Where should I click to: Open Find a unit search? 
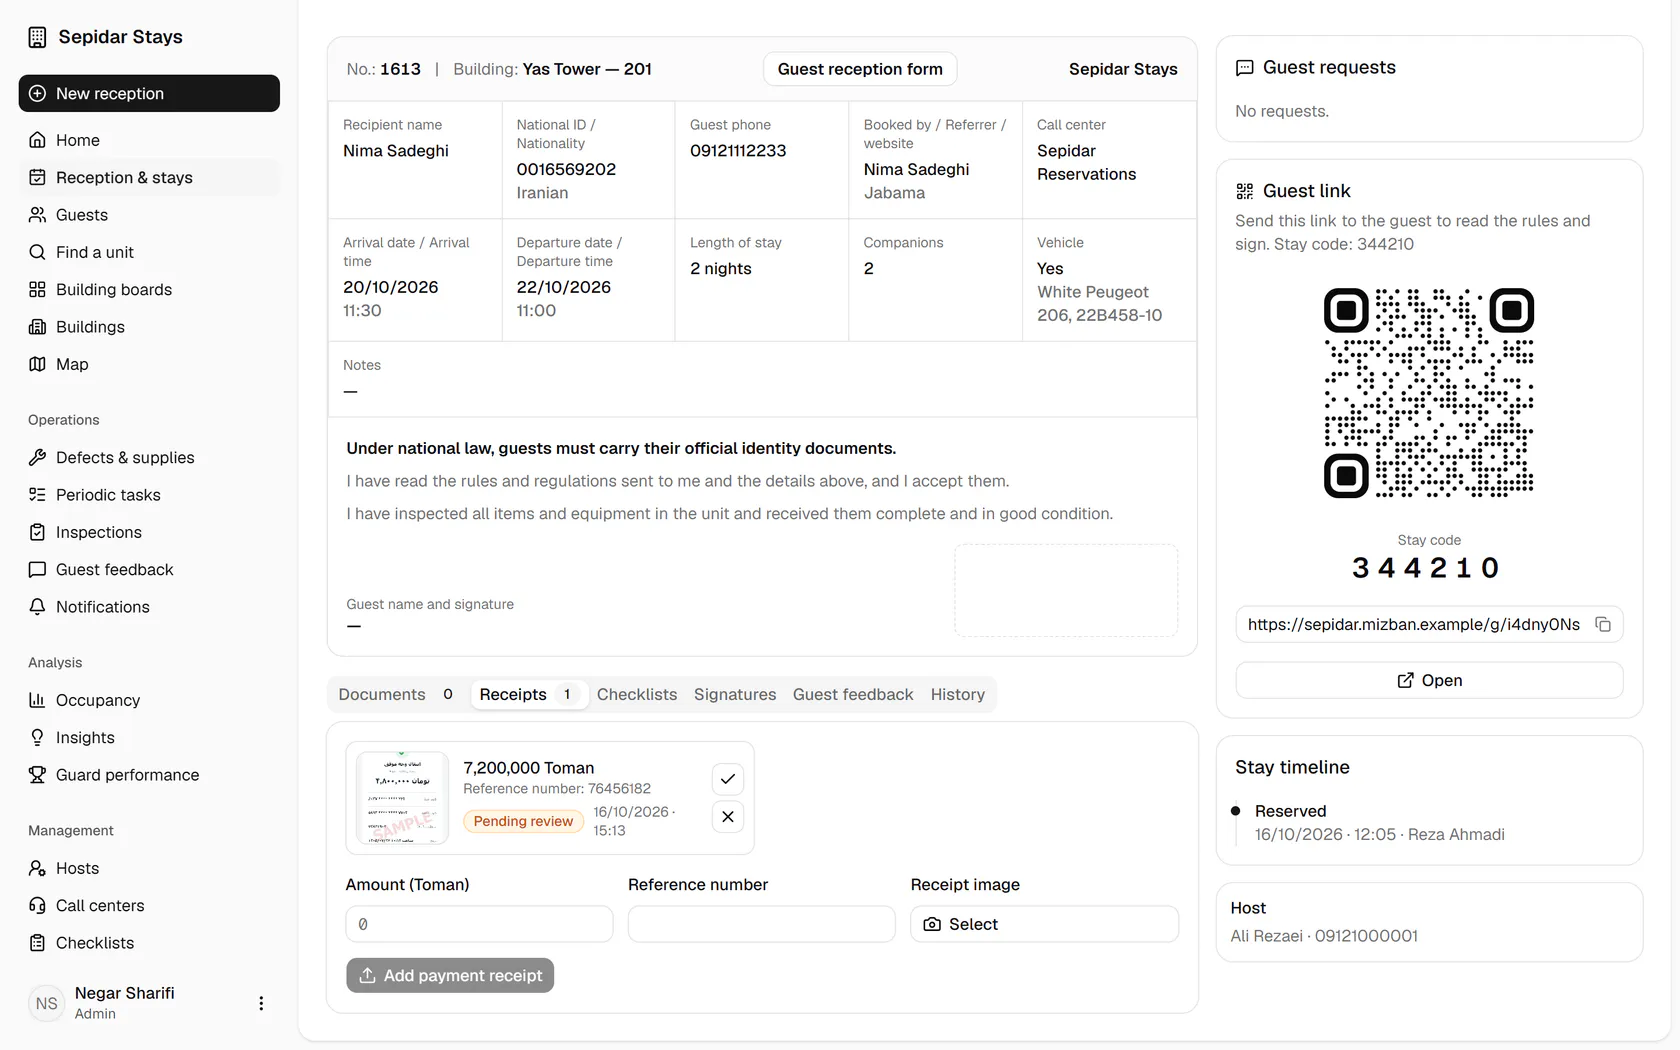point(149,252)
